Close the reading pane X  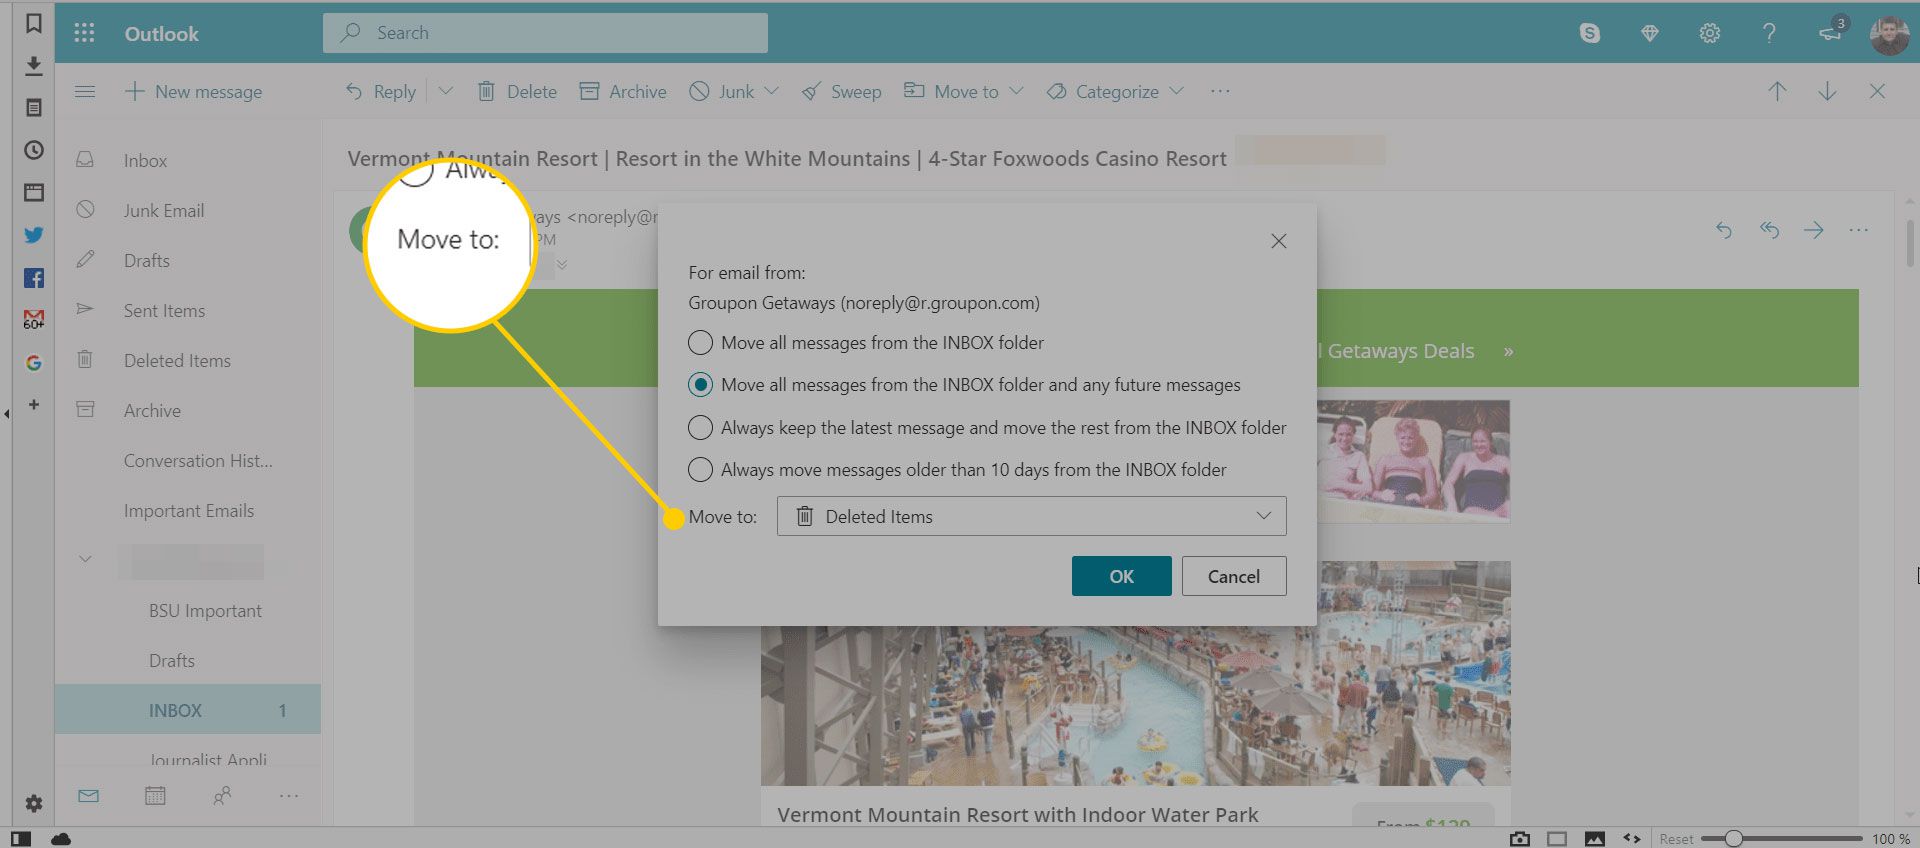coord(1877,91)
